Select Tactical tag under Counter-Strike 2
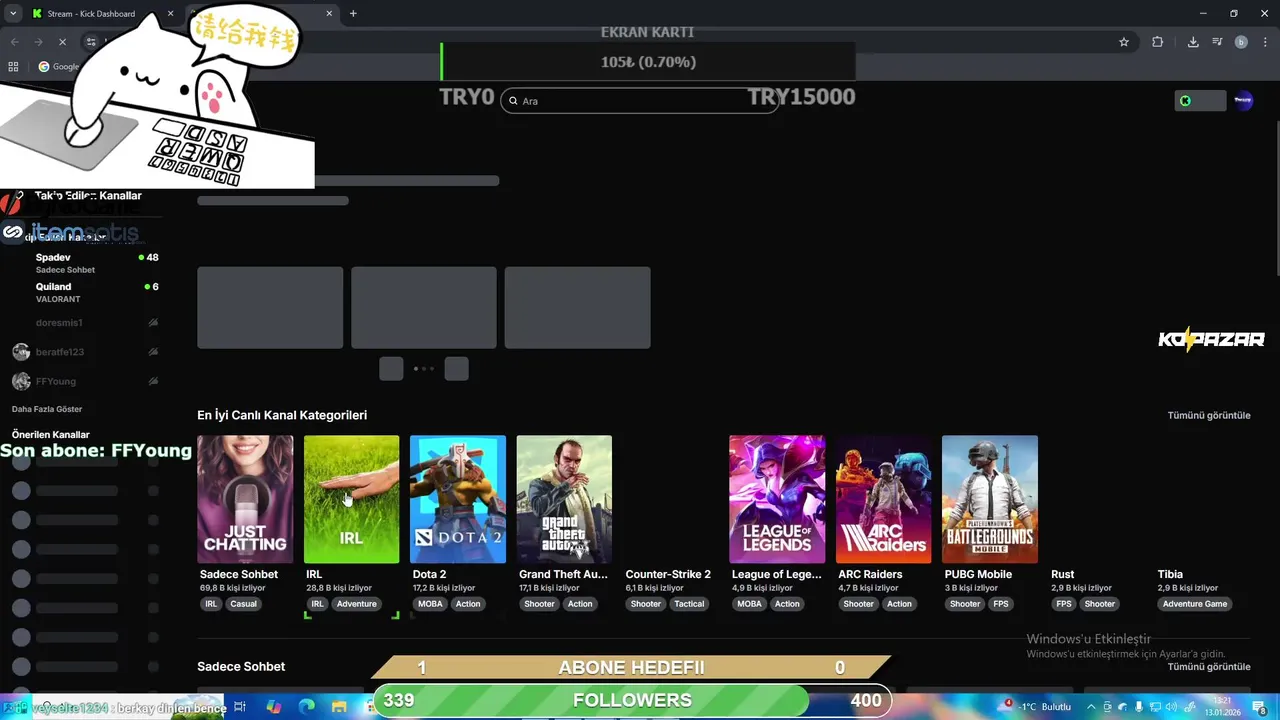Screen dimensions: 1280x720 click(x=689, y=604)
